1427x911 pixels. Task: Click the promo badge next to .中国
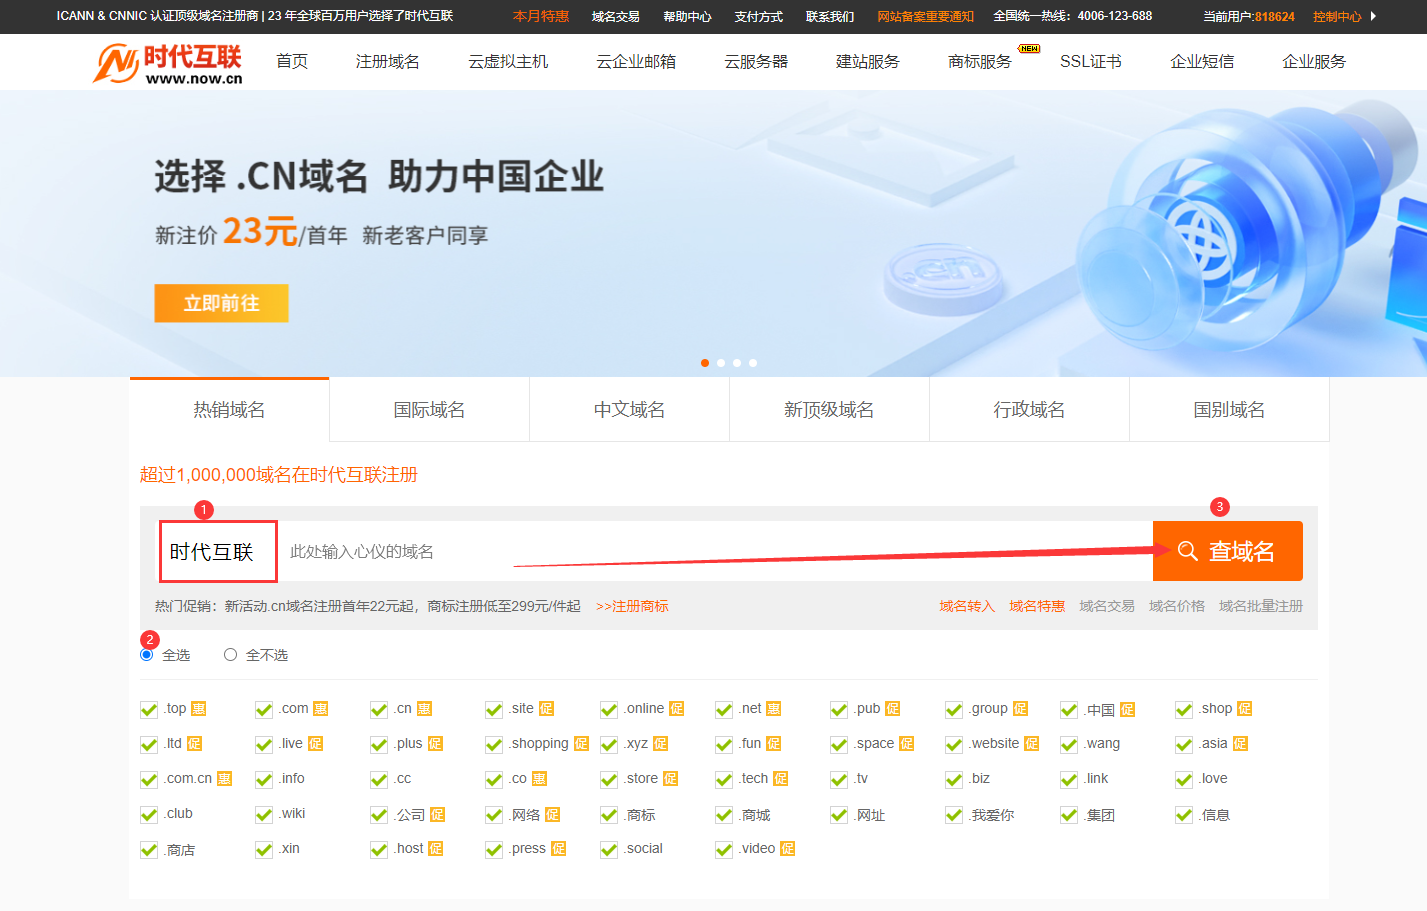pyautogui.click(x=1127, y=710)
